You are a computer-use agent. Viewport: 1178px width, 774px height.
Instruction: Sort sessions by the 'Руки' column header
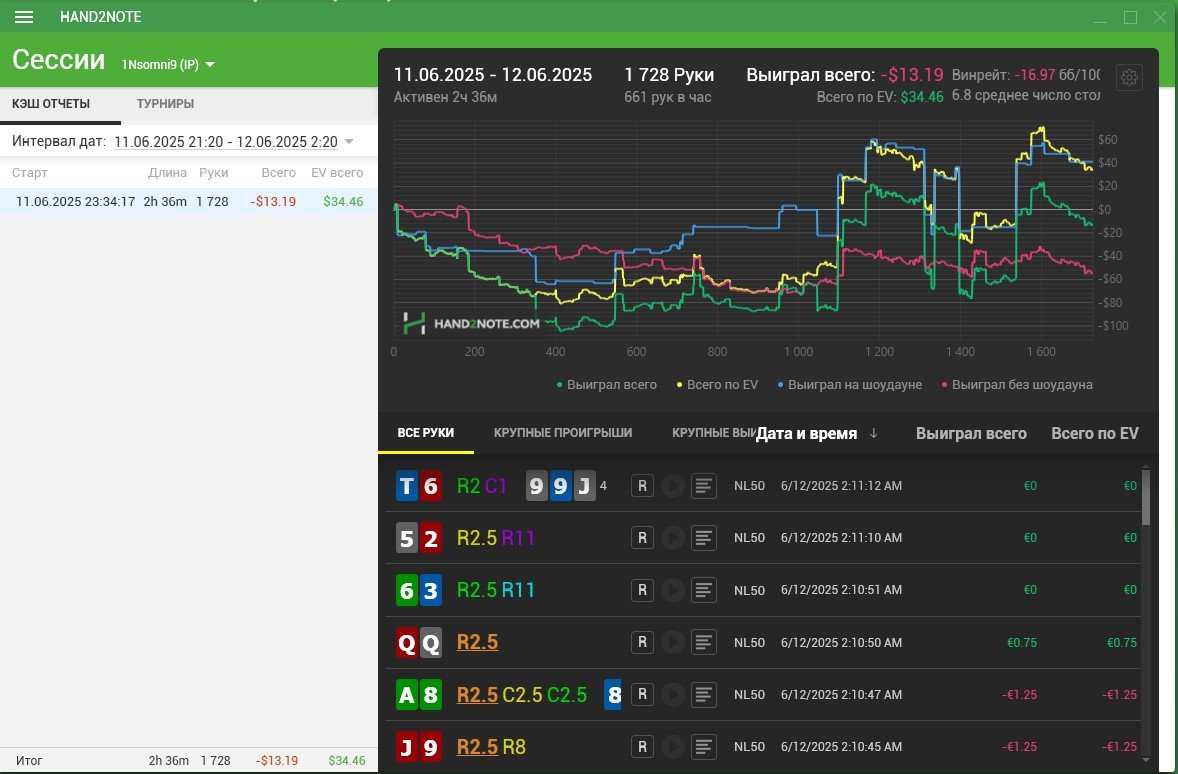[x=213, y=173]
